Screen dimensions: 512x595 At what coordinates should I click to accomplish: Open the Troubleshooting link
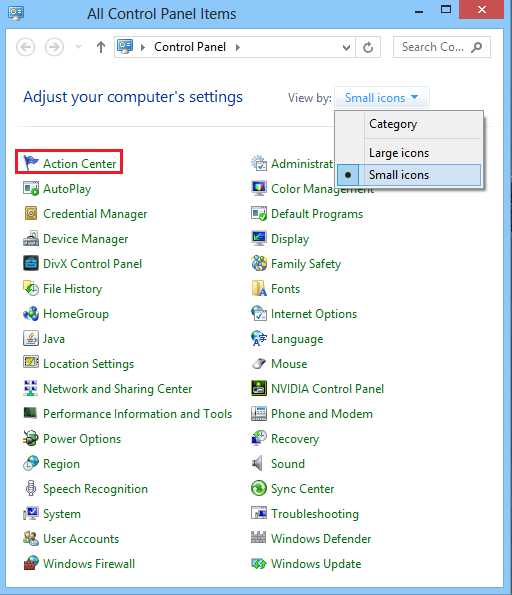pyautogui.click(x=315, y=514)
